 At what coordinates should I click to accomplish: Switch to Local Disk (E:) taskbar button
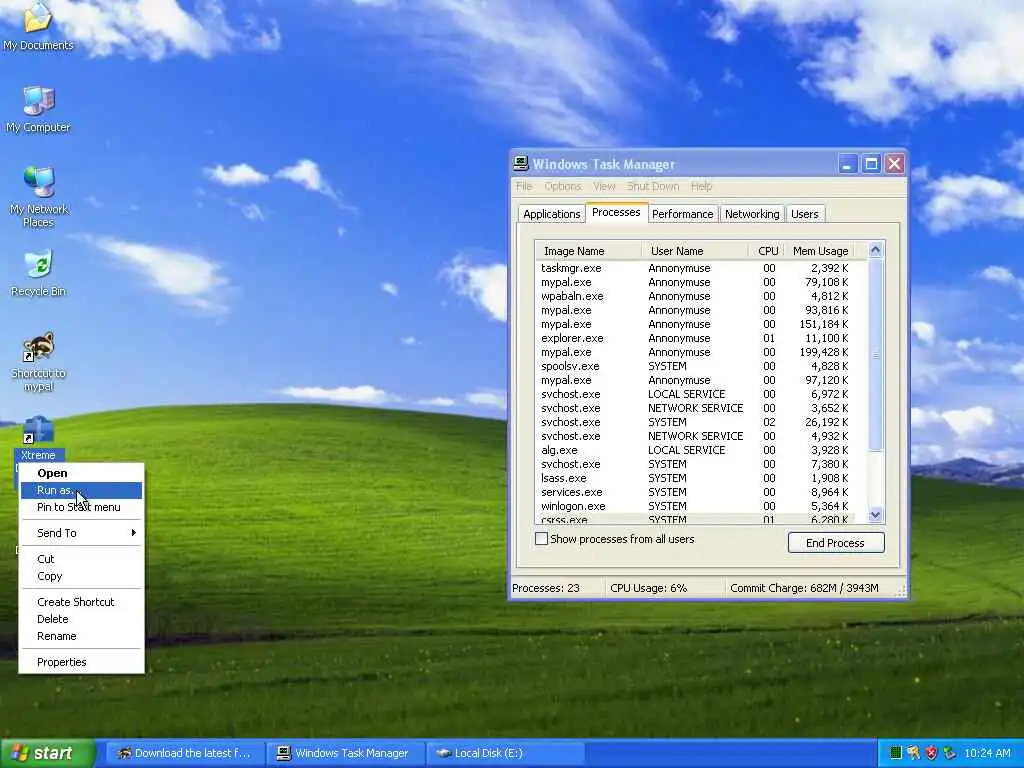[504, 753]
